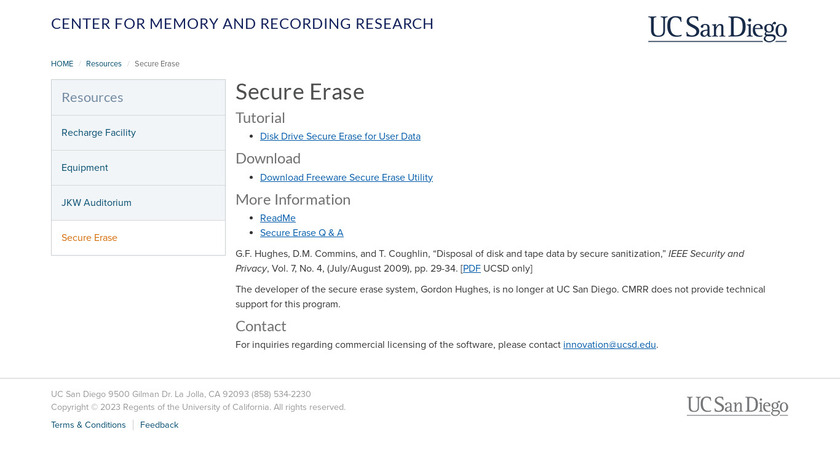
Task: Open Recharge Facility in the sidebar
Action: coord(98,133)
